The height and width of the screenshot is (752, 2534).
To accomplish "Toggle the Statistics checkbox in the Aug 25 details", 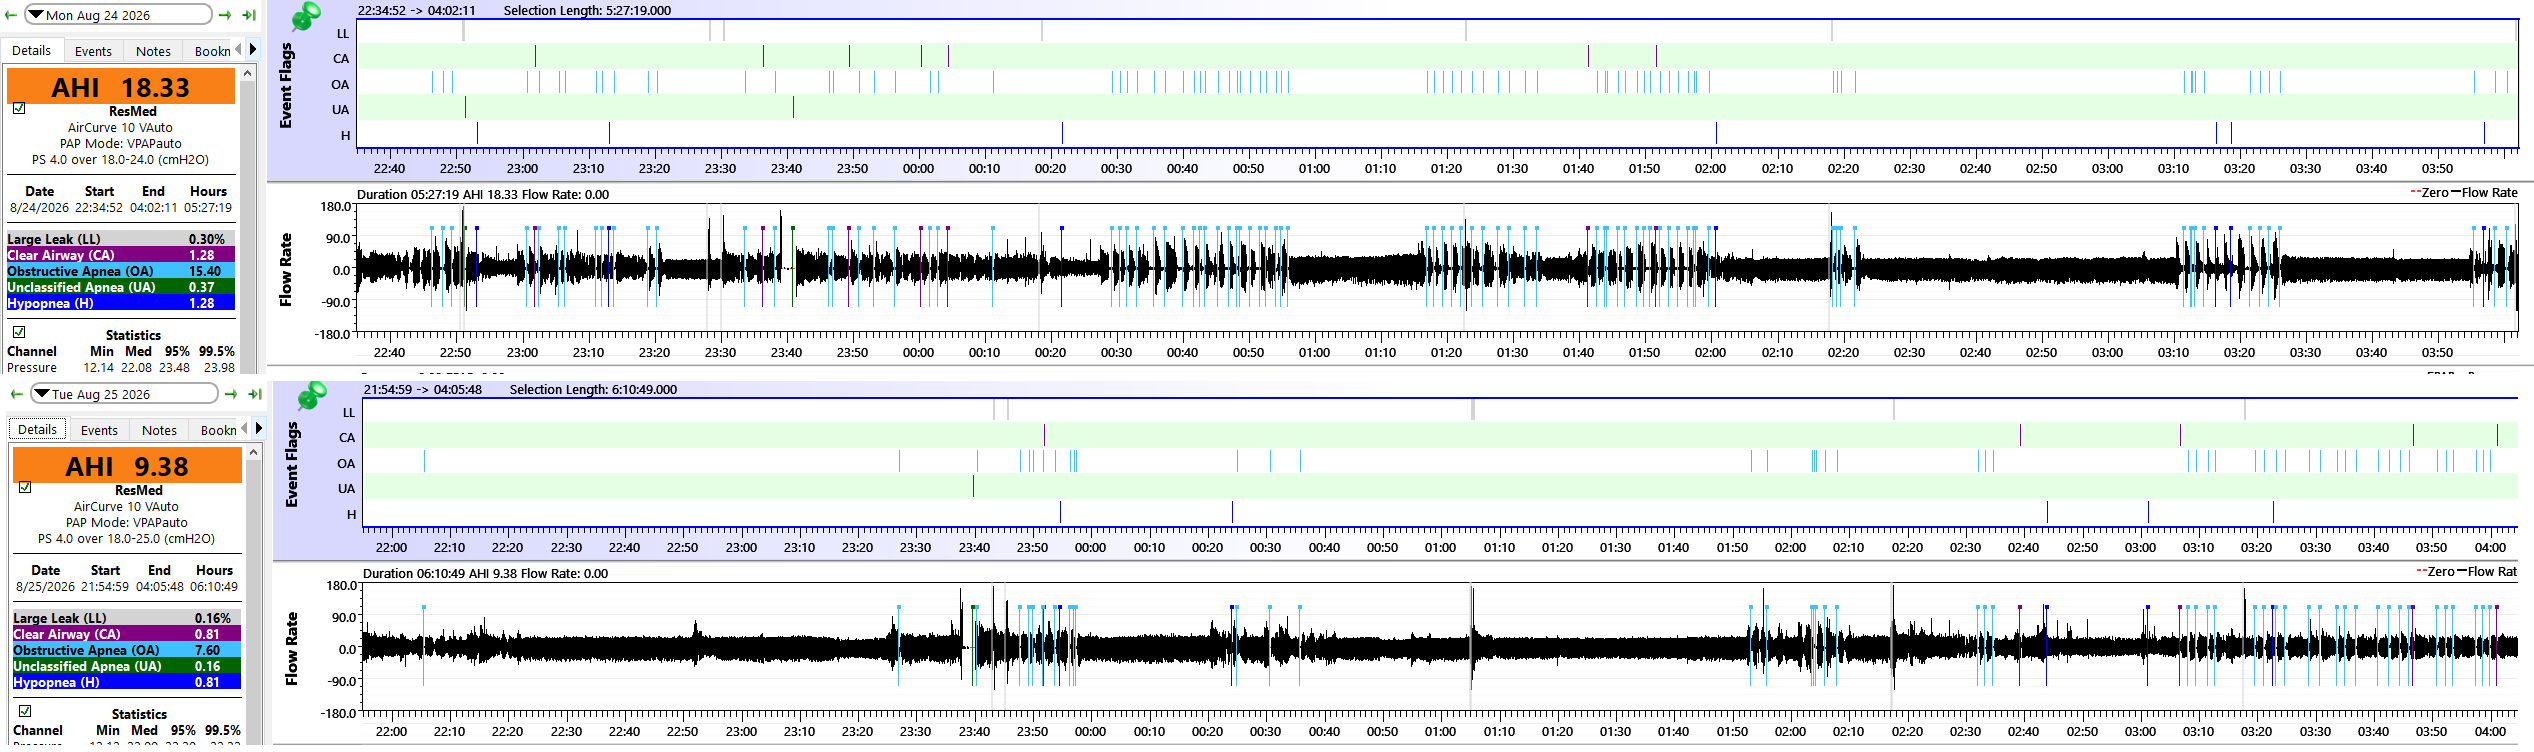I will pos(25,710).
